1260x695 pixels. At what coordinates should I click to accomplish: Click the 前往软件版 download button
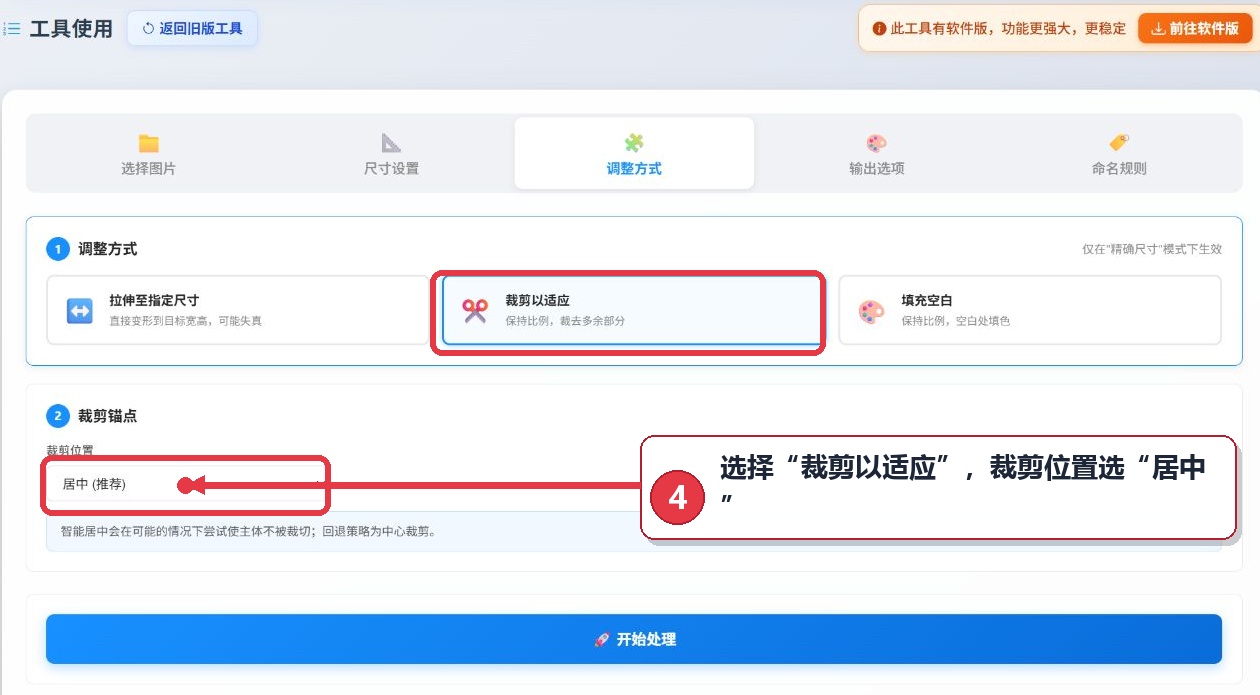[x=1195, y=29]
